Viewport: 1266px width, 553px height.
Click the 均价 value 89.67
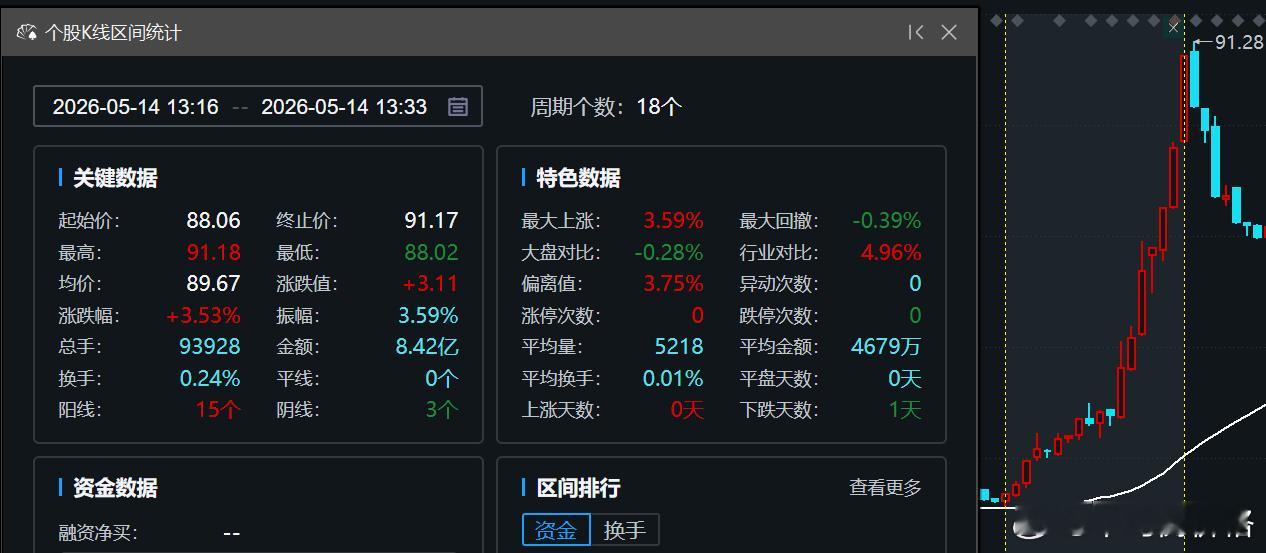click(x=213, y=284)
